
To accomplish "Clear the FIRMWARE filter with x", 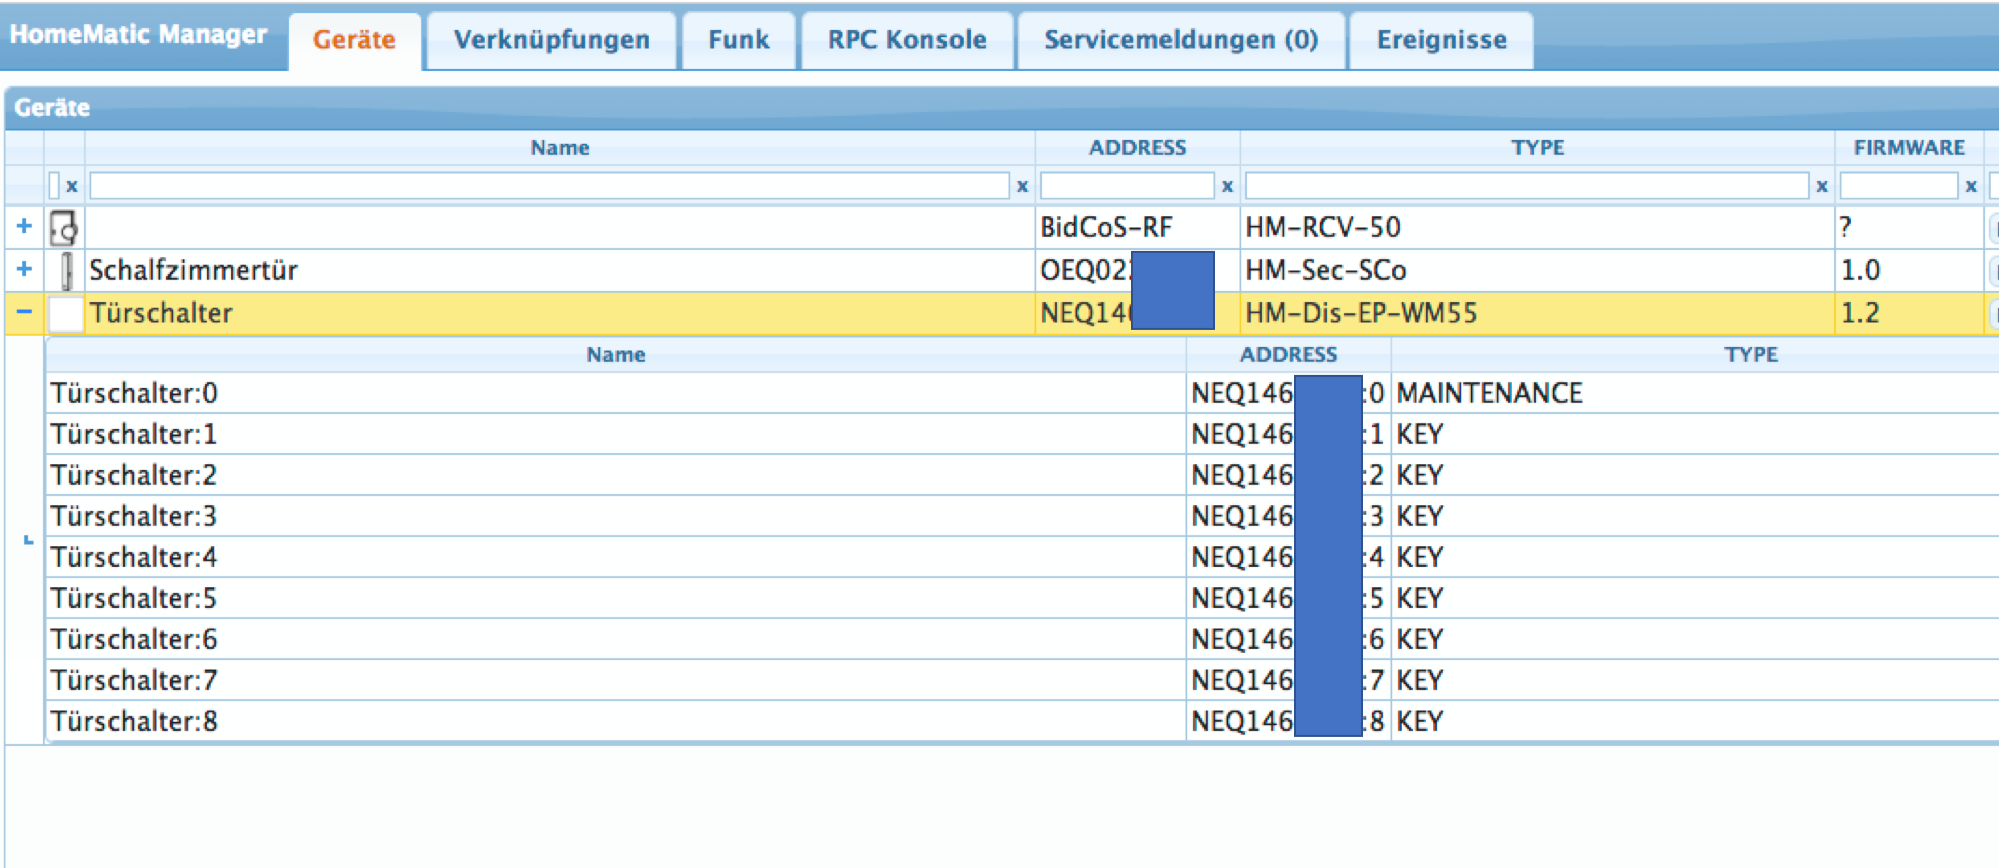I will click(1971, 186).
